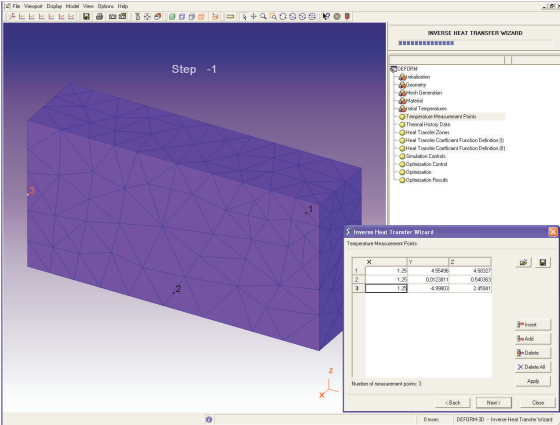Click the X cell of row 3
The image size is (560, 425).
pyautogui.click(x=386, y=288)
